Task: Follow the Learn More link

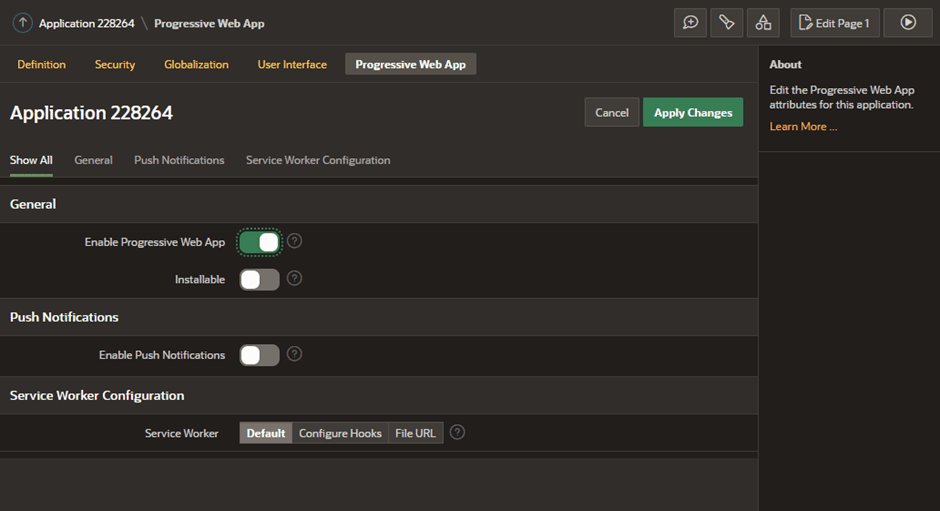Action: (803, 127)
